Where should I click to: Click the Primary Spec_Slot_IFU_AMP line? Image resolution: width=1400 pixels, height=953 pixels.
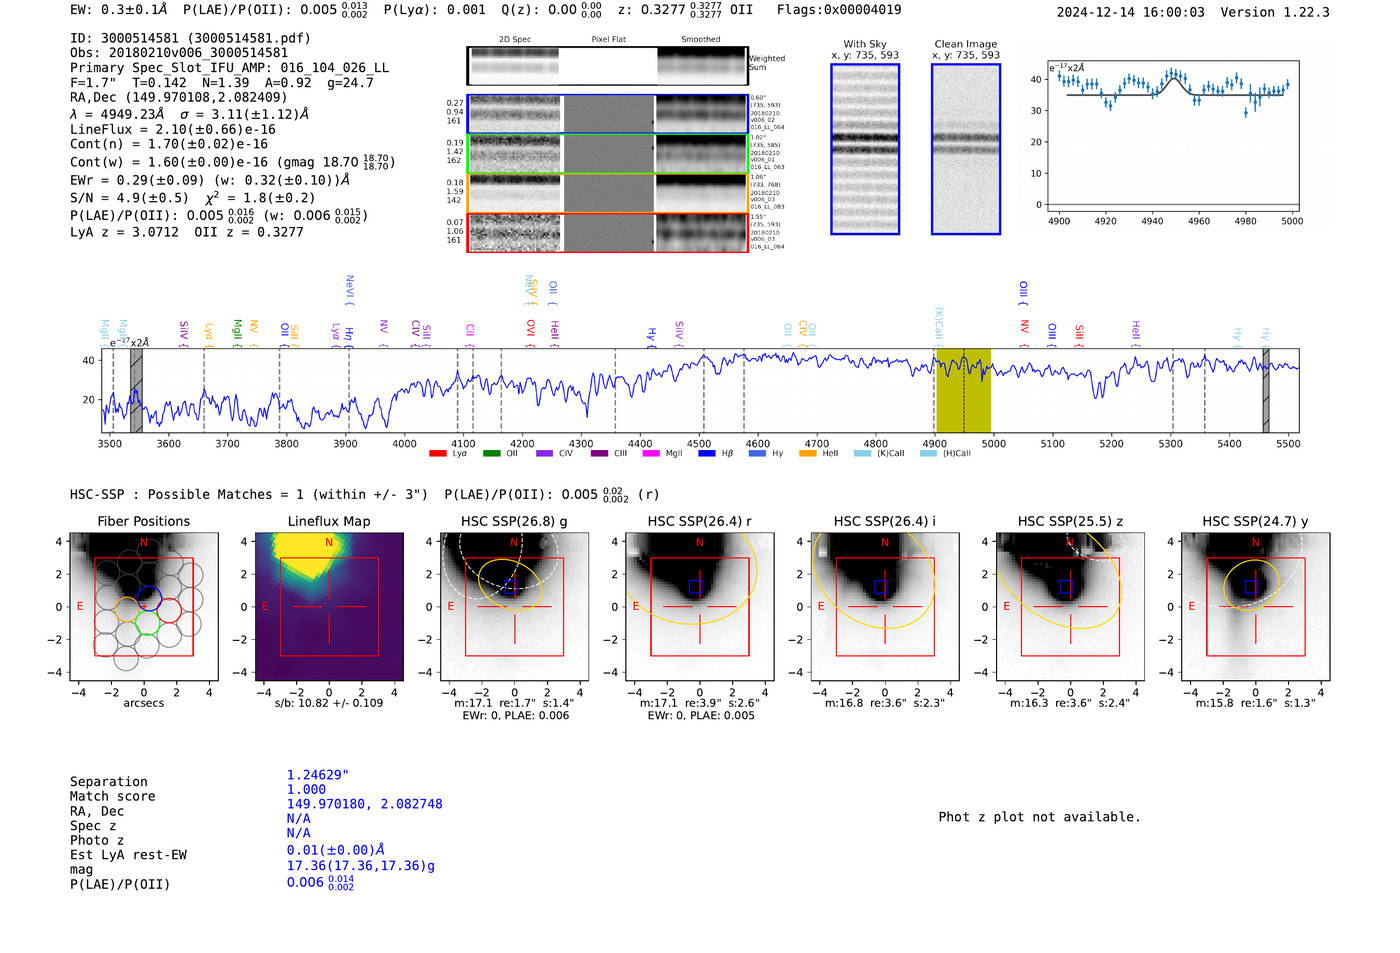pos(229,68)
